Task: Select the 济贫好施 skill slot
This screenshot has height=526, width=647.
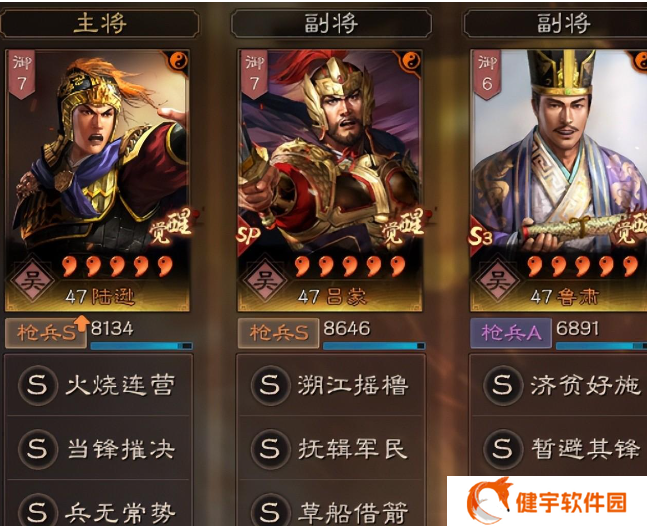Action: pyautogui.click(x=560, y=385)
